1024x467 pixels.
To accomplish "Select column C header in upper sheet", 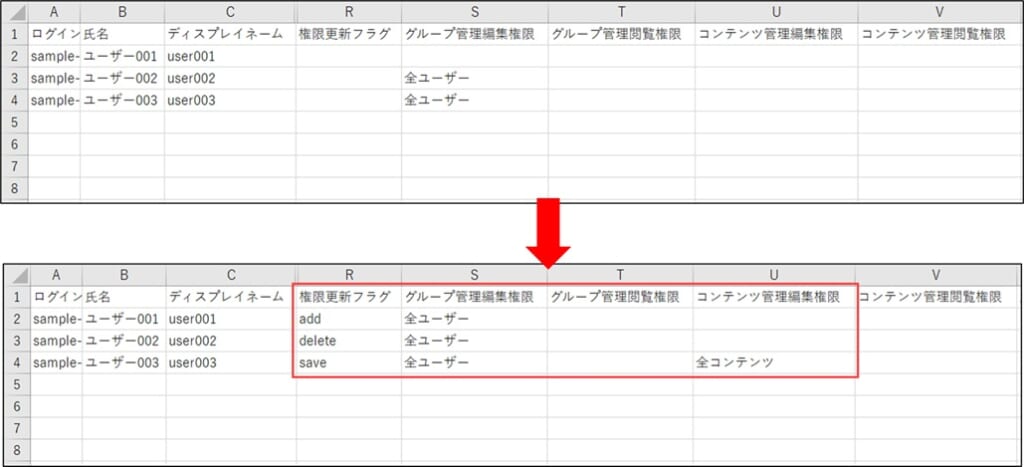I will pyautogui.click(x=230, y=12).
